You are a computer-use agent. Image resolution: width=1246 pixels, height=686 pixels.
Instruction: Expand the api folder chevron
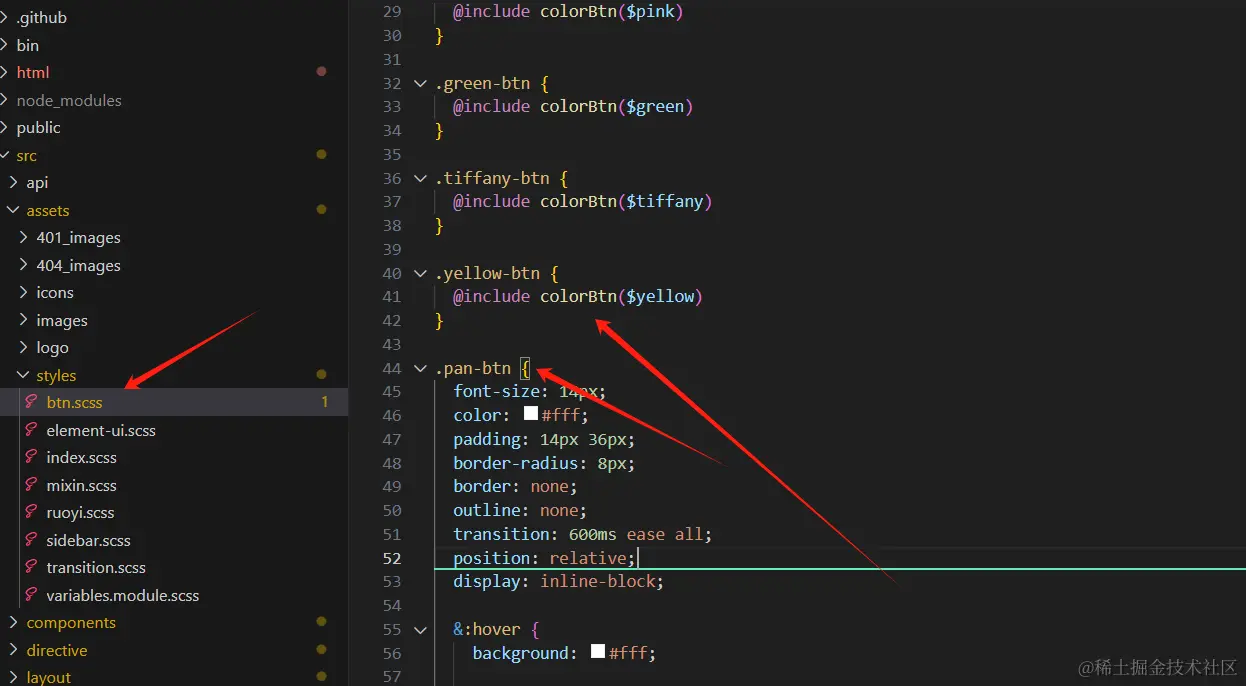(x=13, y=182)
